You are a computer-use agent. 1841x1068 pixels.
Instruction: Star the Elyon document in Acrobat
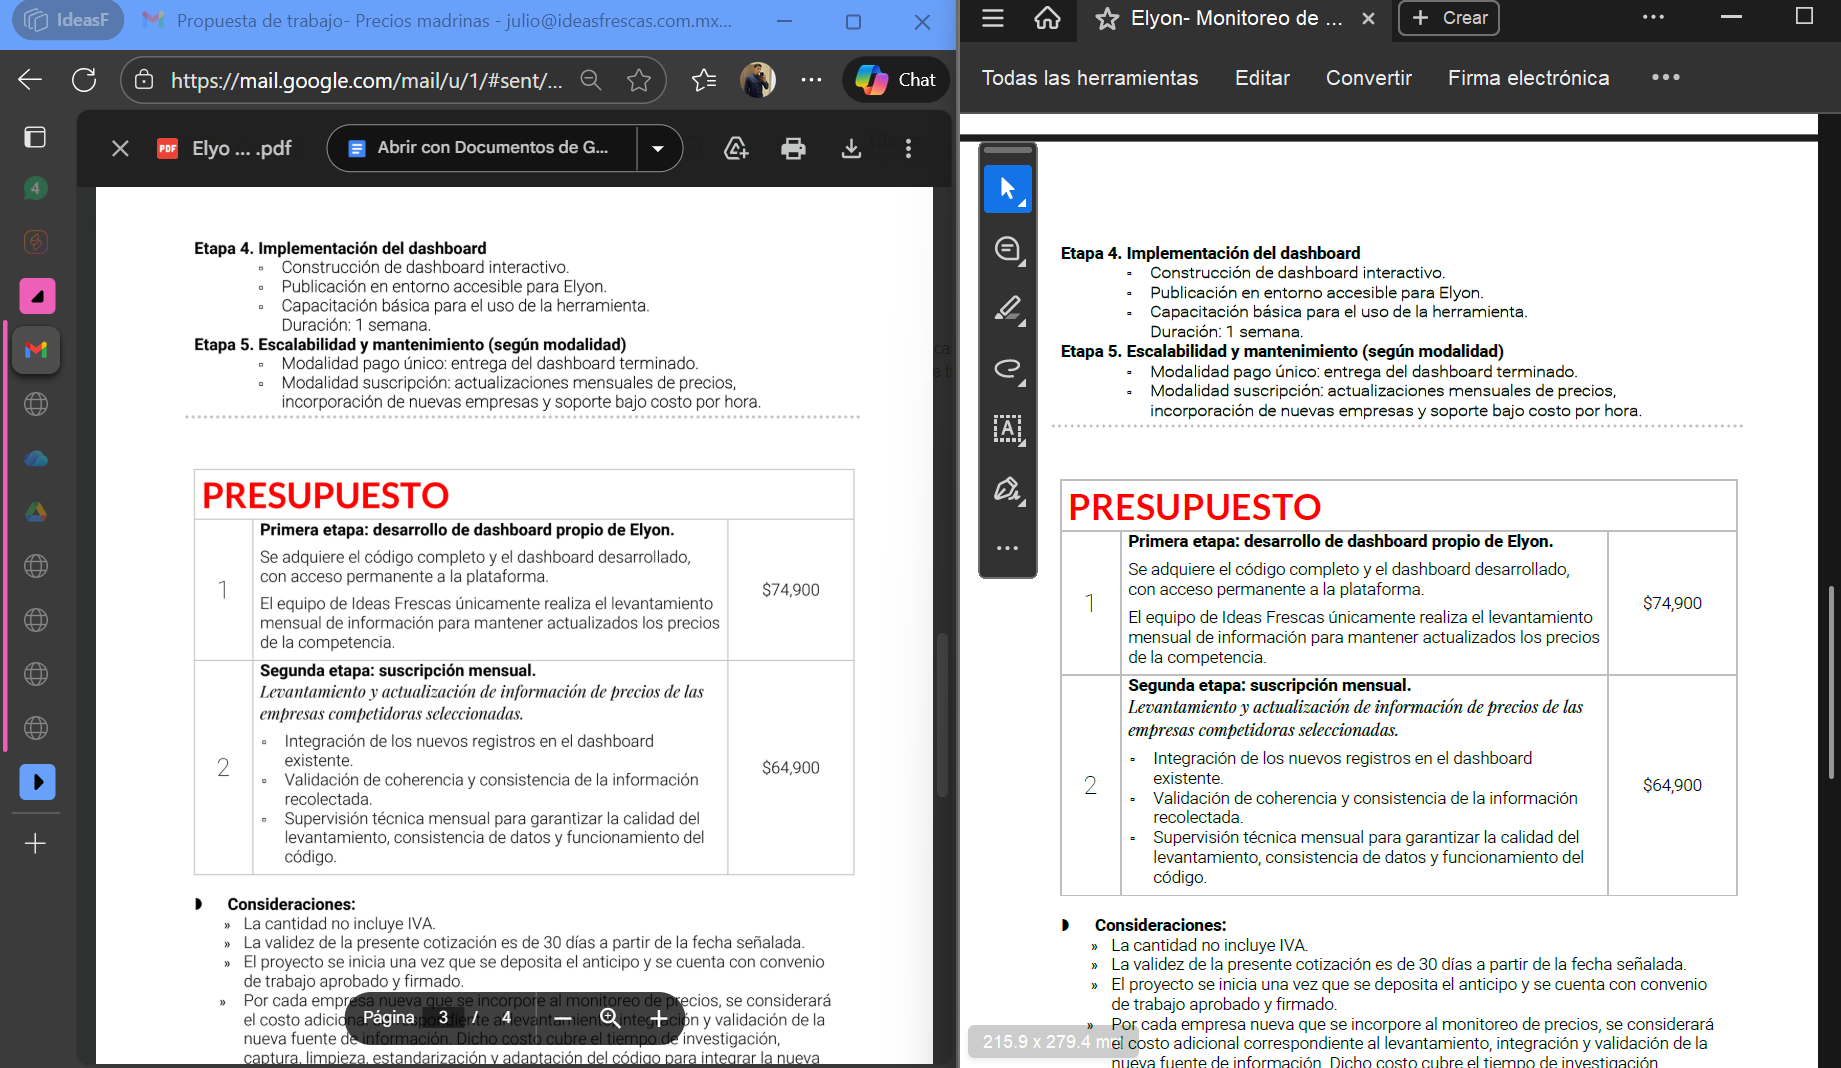pos(1107,19)
